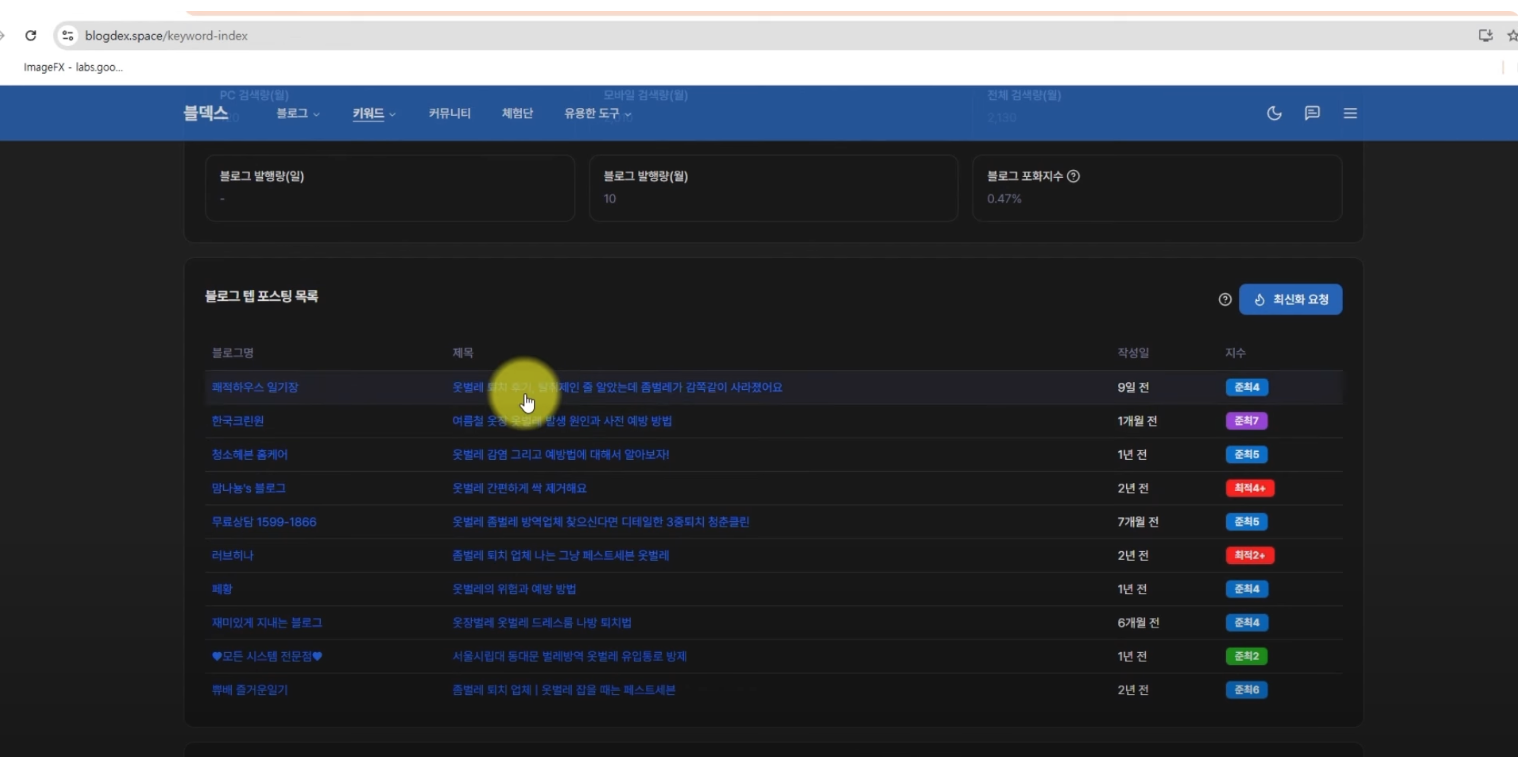
Task: Open blog 재미있게 지내는 블로그
Action: click(x=267, y=622)
